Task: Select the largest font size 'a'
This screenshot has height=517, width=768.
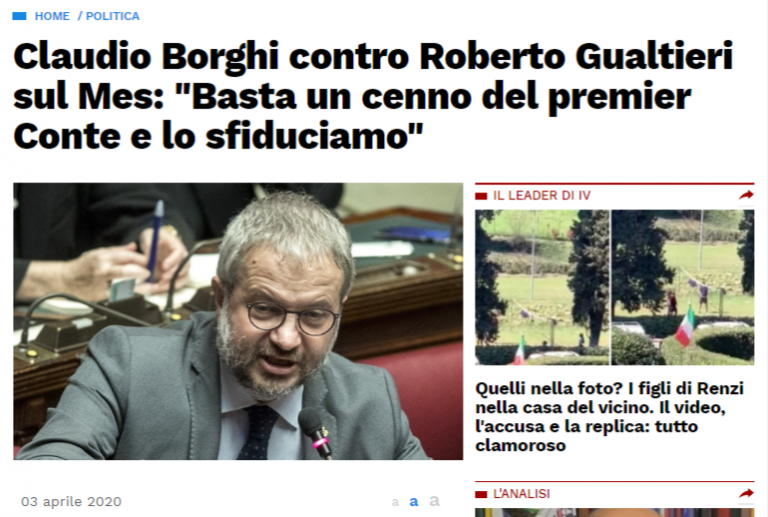Action: [x=434, y=501]
